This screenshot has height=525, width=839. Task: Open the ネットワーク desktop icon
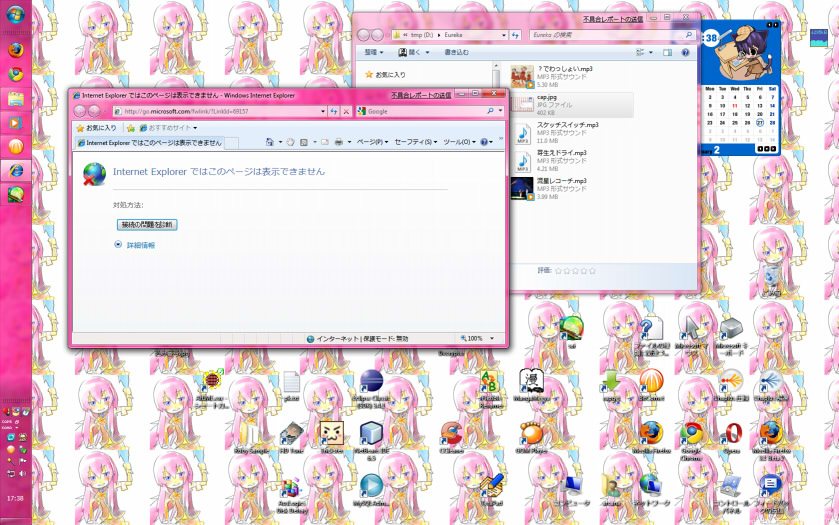click(651, 490)
